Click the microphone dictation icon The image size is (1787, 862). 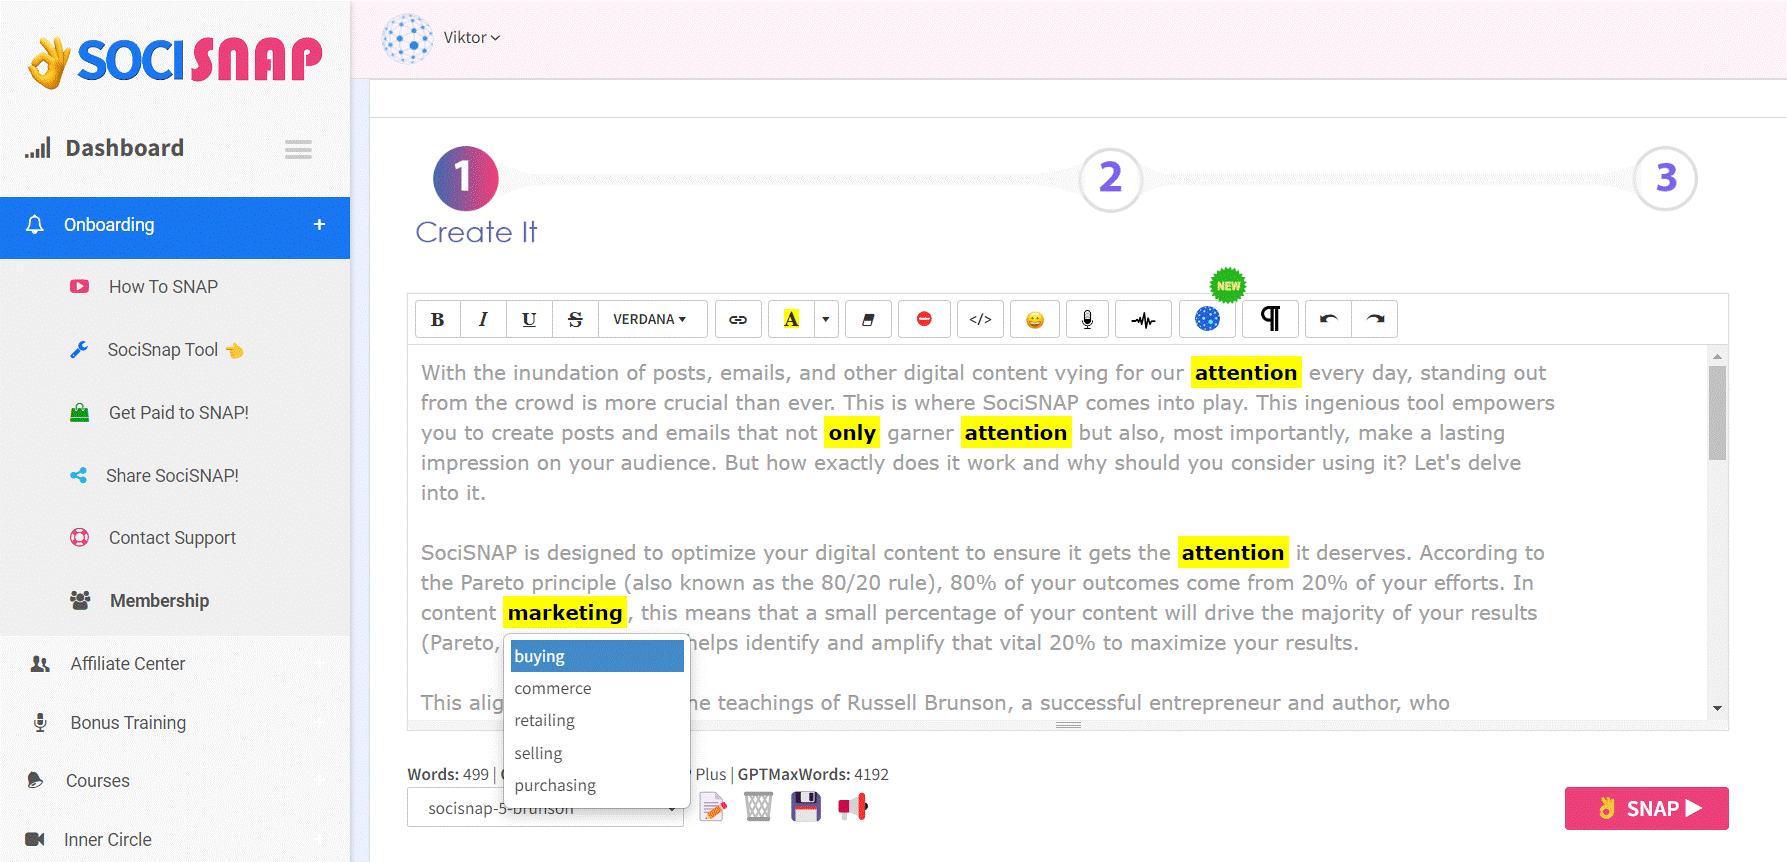coord(1087,319)
